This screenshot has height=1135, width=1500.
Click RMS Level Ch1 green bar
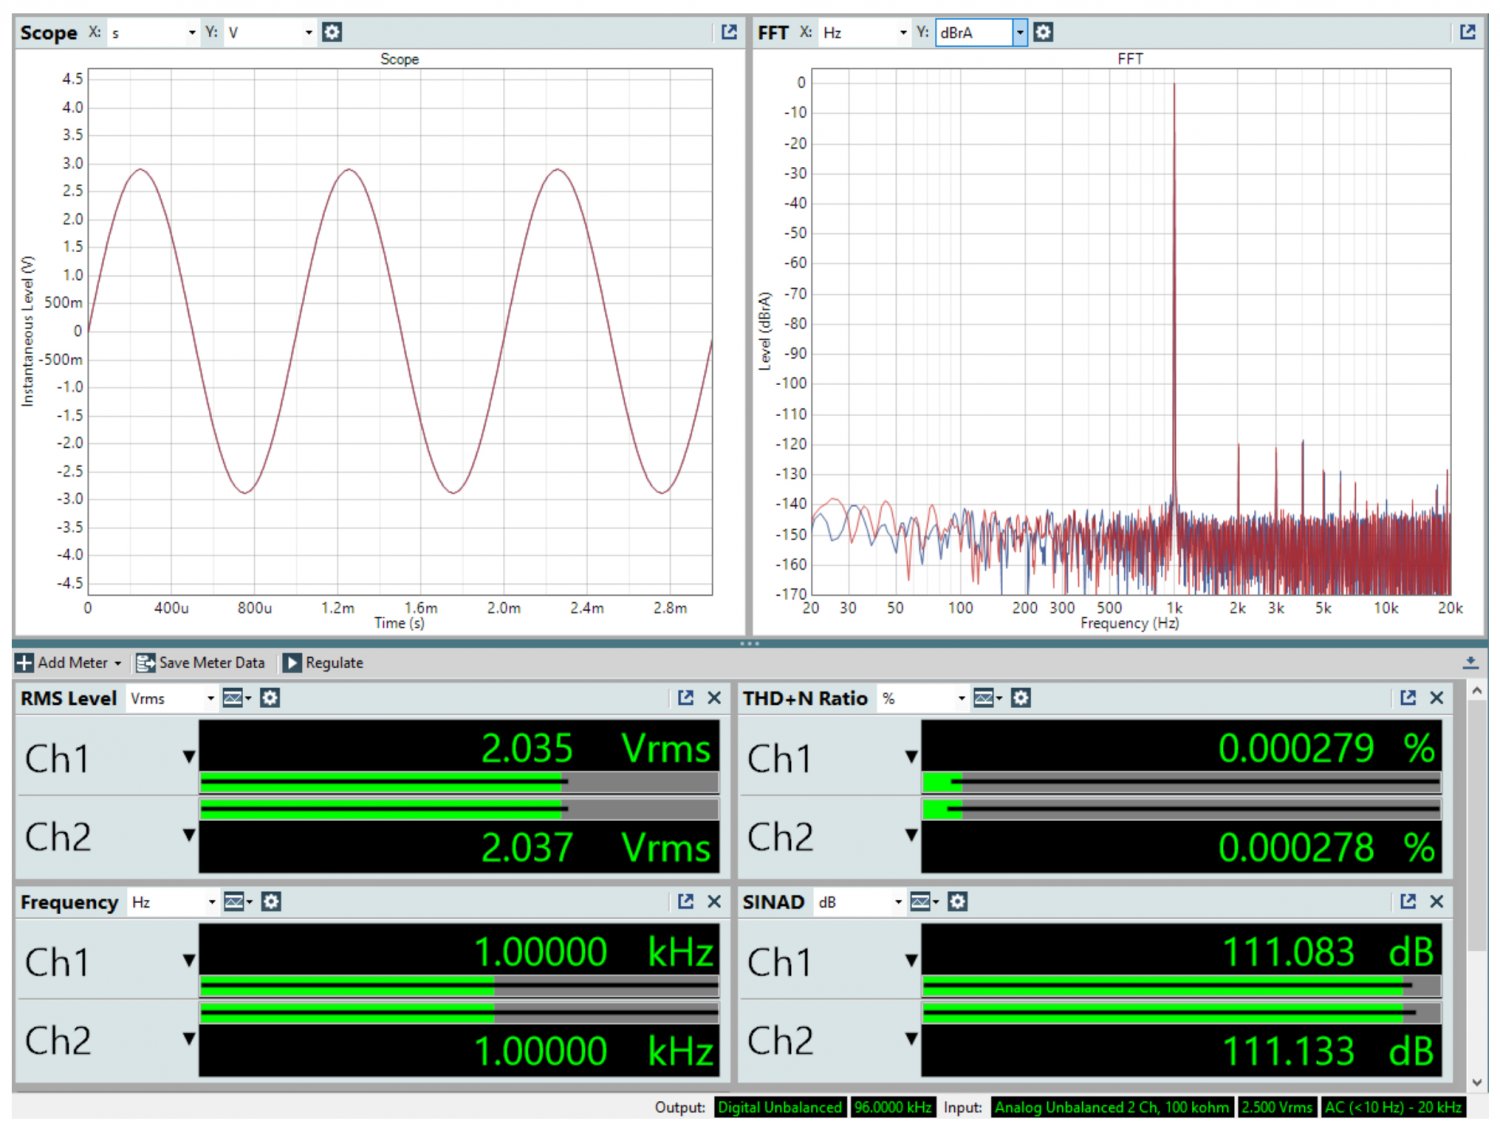[383, 782]
